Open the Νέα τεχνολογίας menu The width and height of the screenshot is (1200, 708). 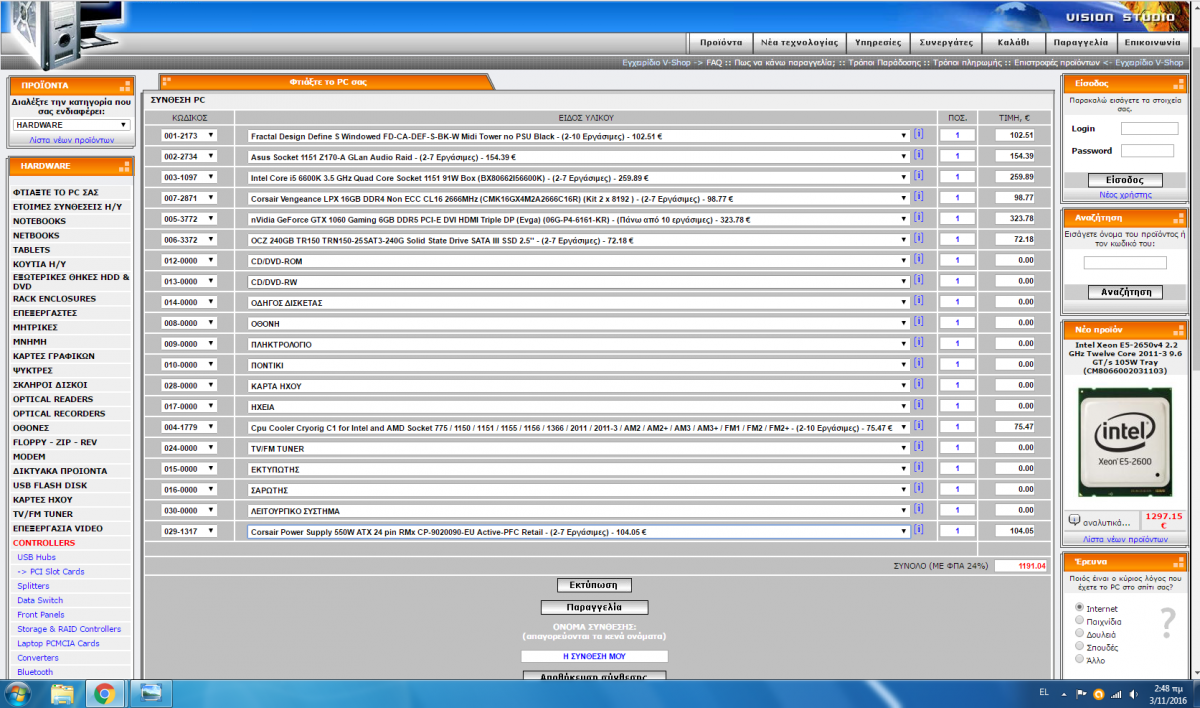[x=798, y=43]
